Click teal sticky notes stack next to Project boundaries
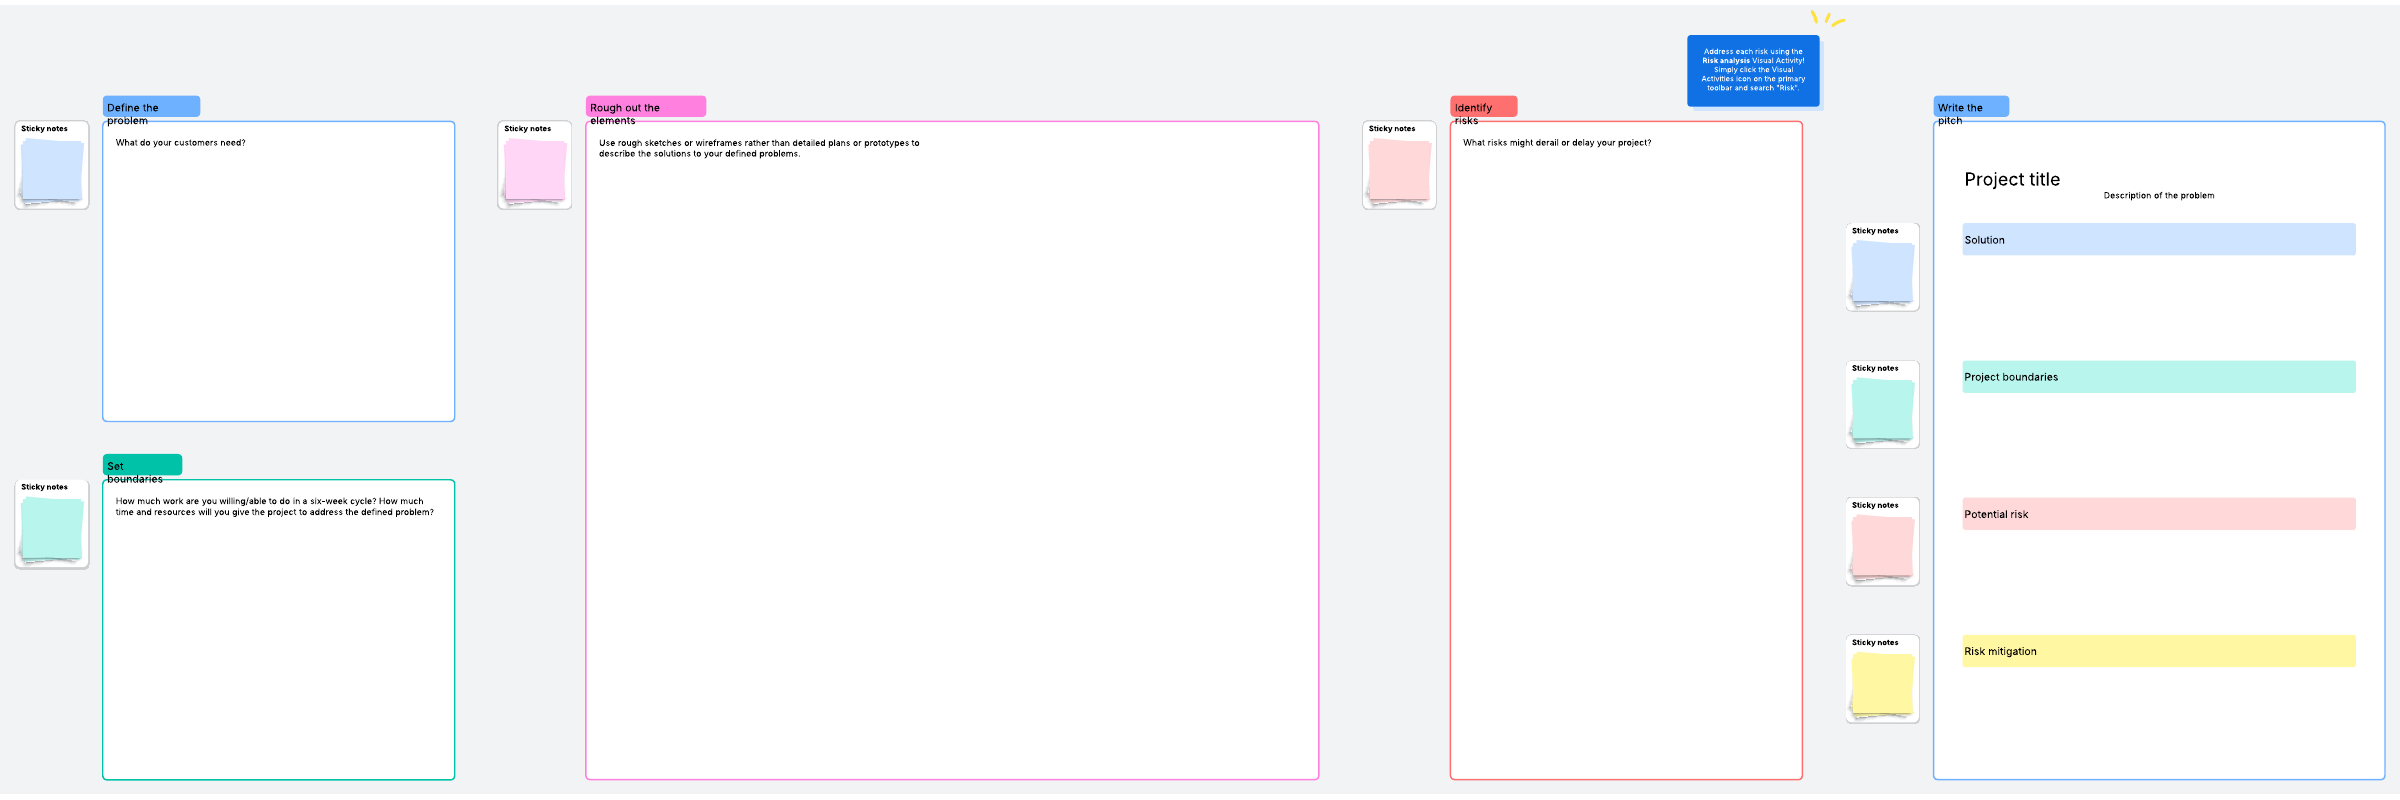This screenshot has width=2400, height=800. point(1882,408)
